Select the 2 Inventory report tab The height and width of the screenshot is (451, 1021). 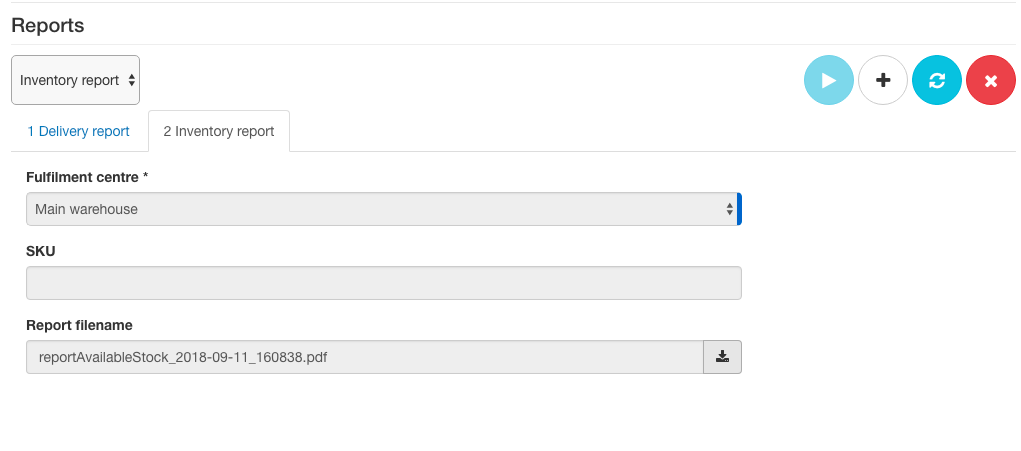point(219,131)
